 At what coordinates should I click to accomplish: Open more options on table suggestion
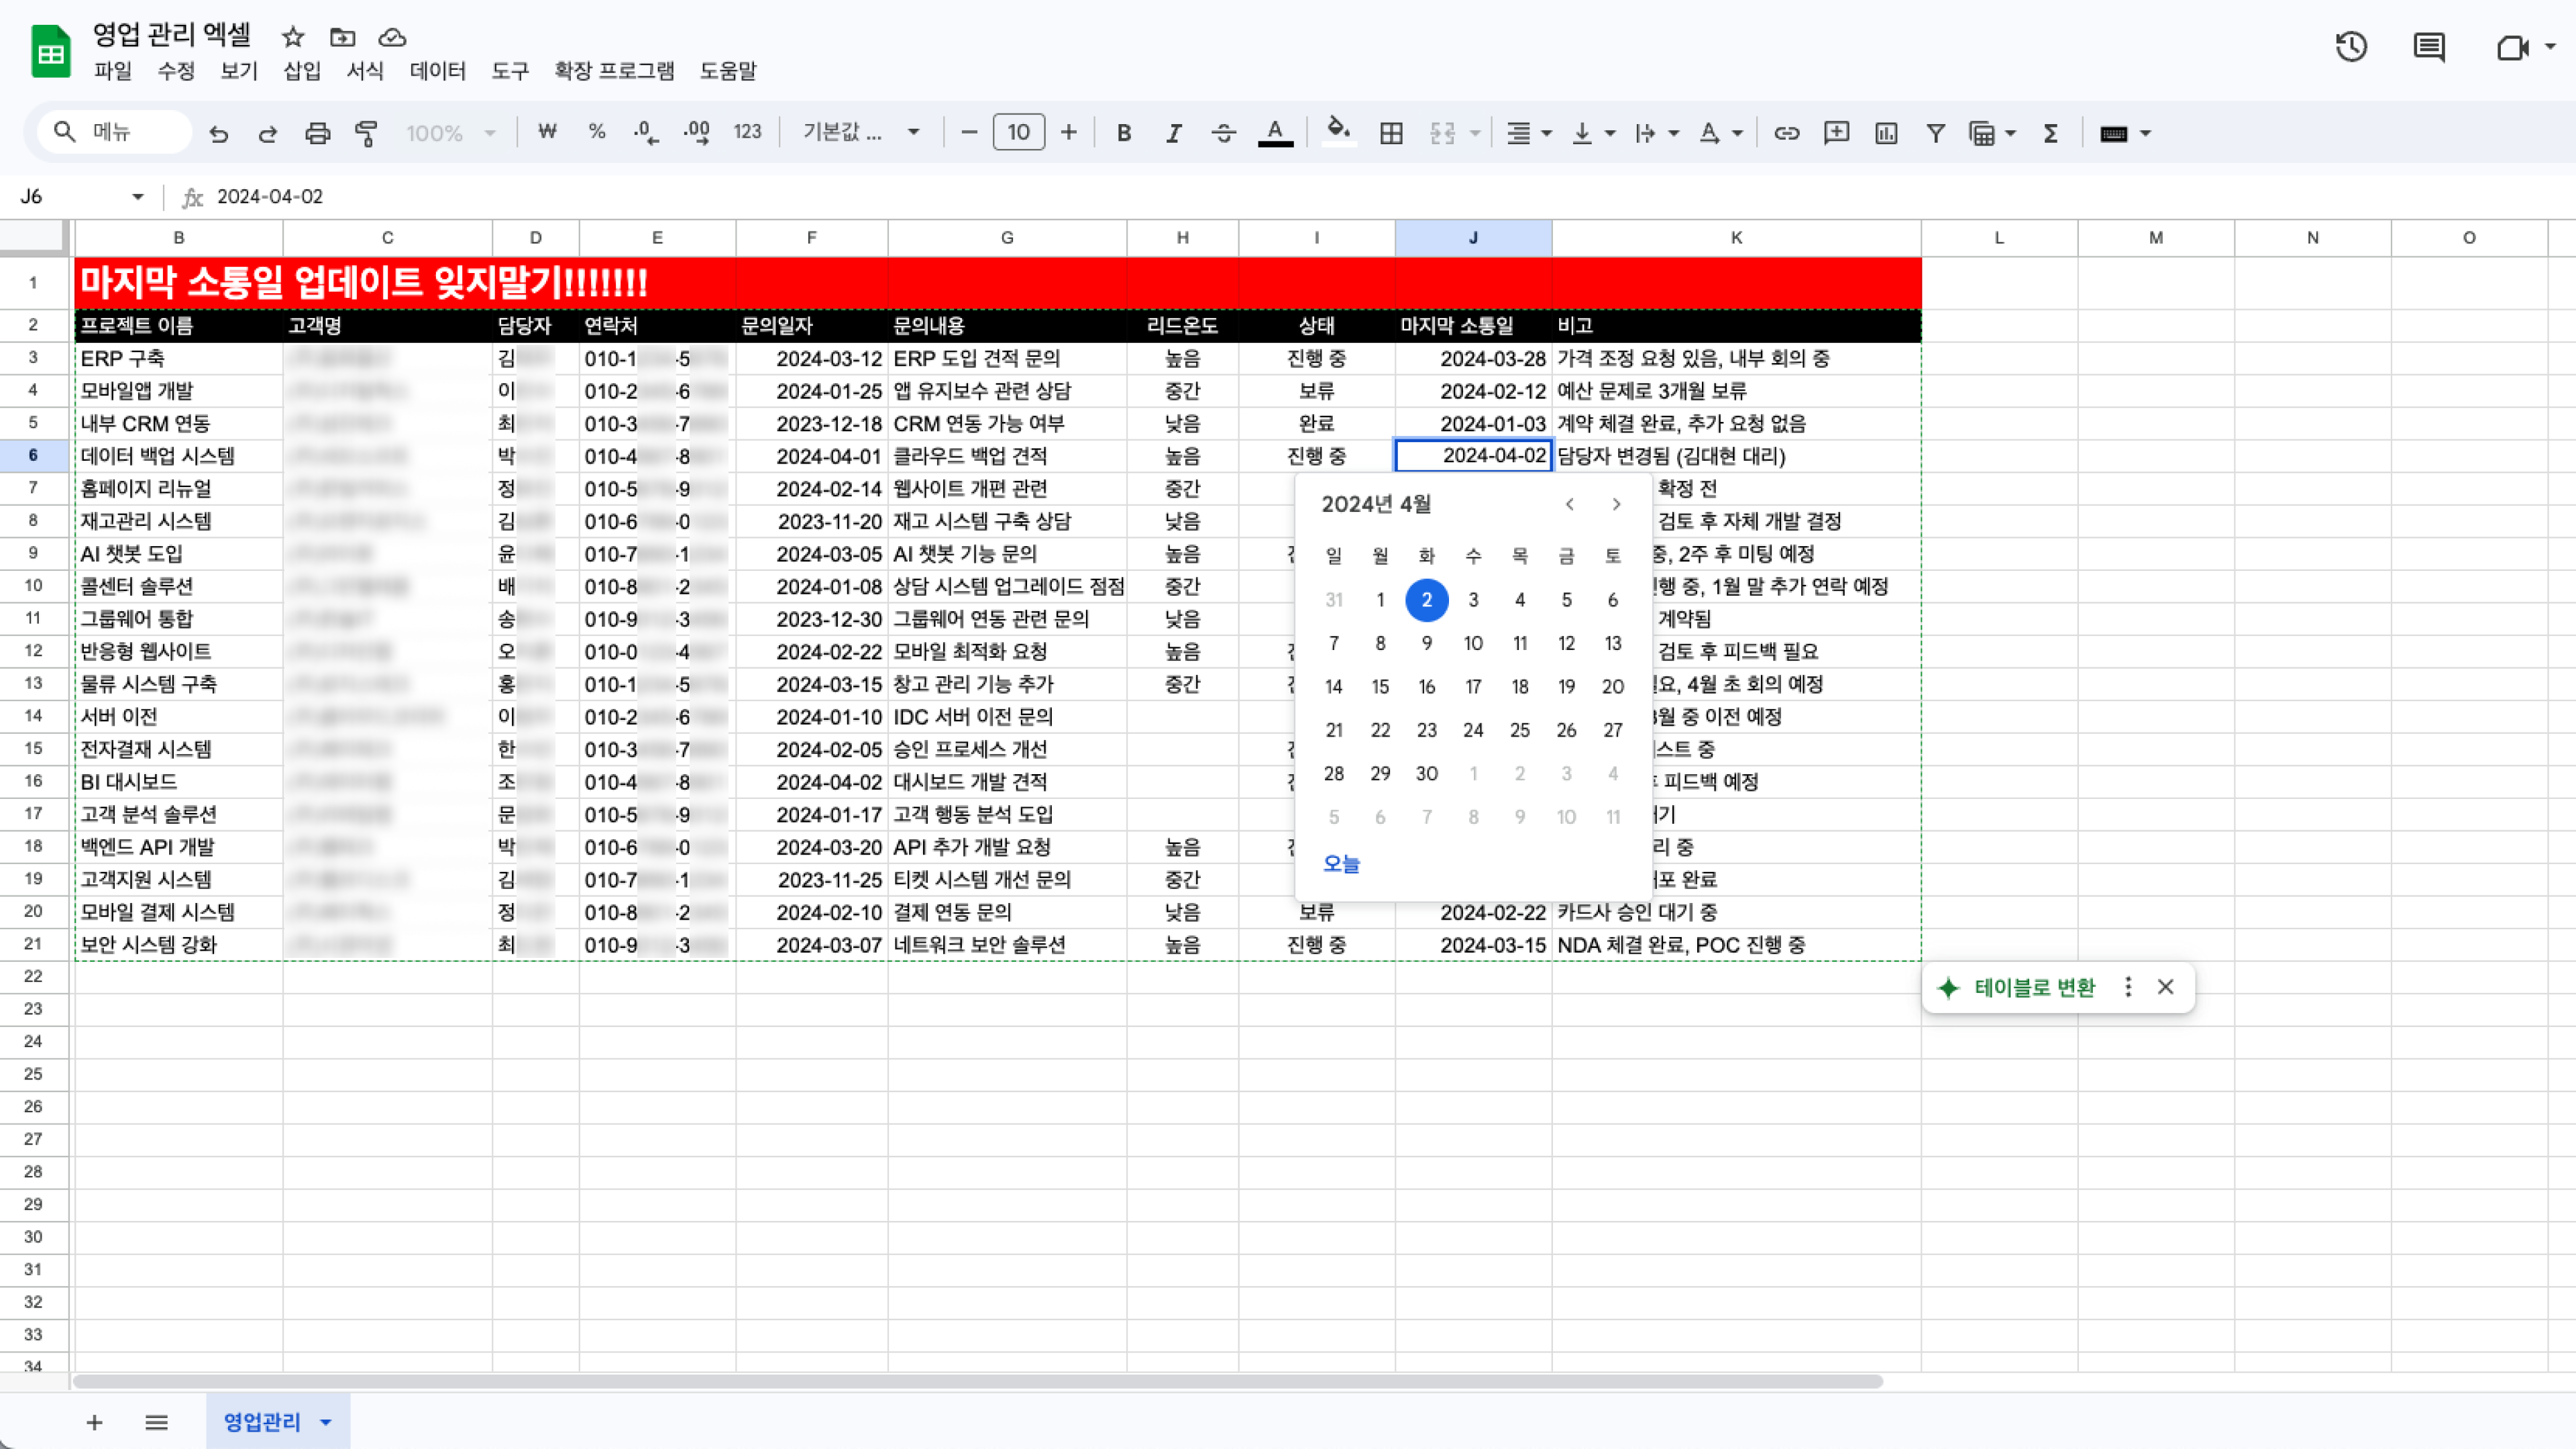click(x=2128, y=987)
